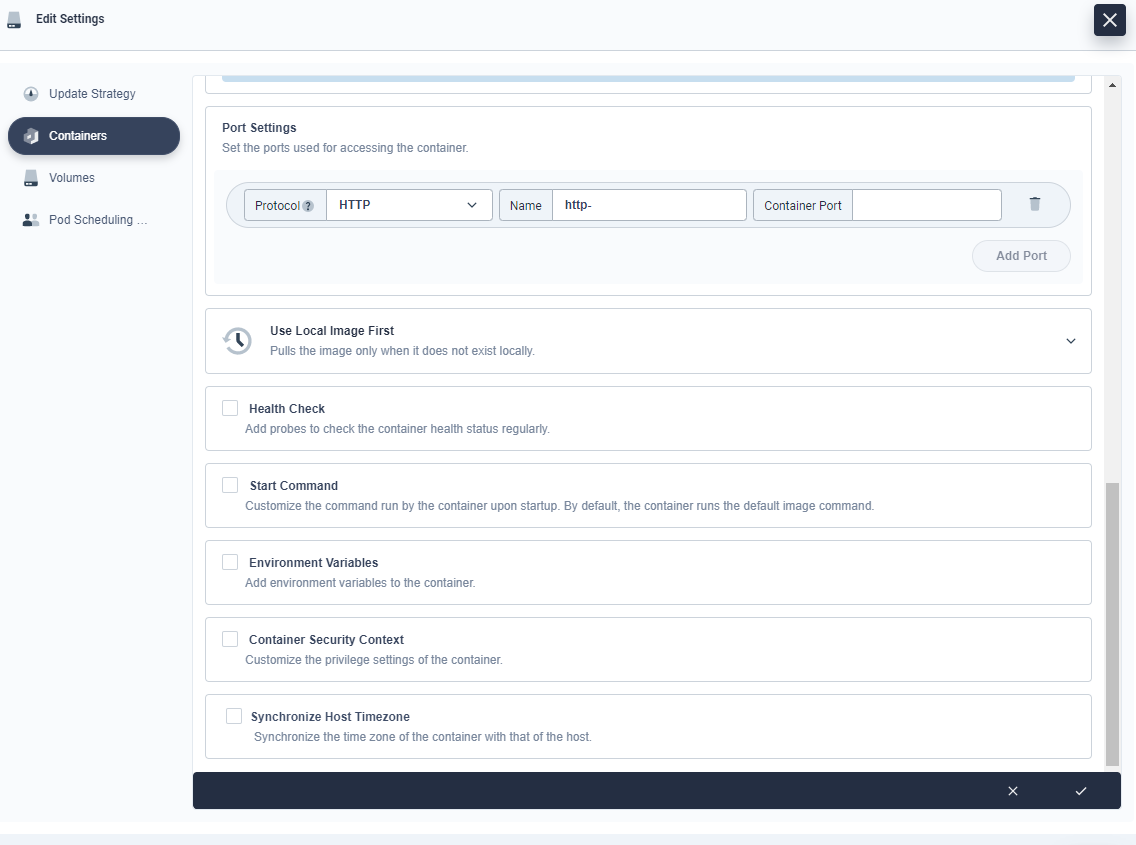Click the Update Strategy clock icon

(x=31, y=93)
